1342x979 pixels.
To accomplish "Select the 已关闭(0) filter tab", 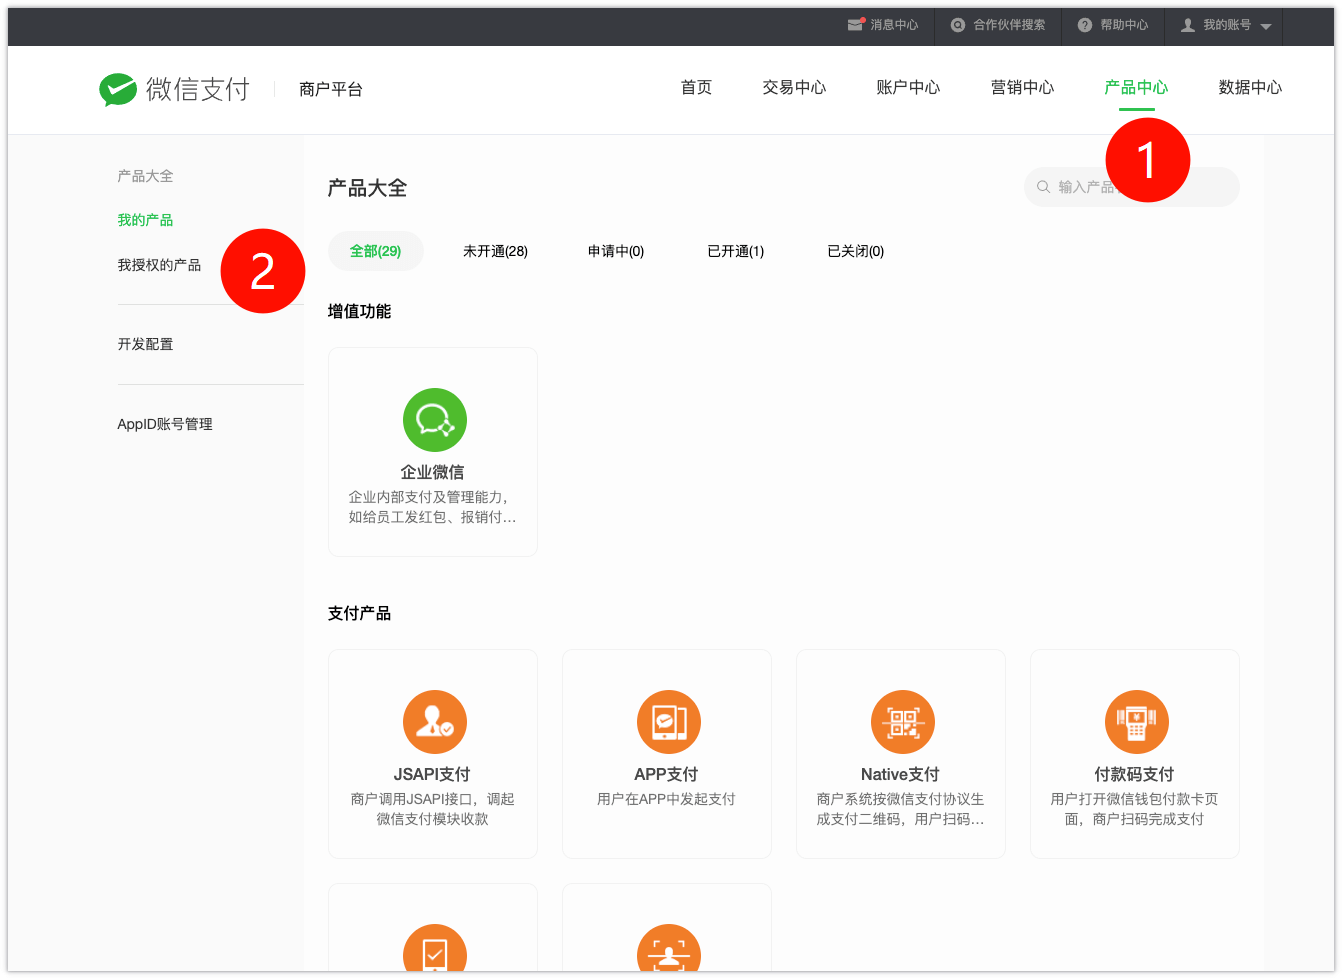I will click(x=855, y=251).
